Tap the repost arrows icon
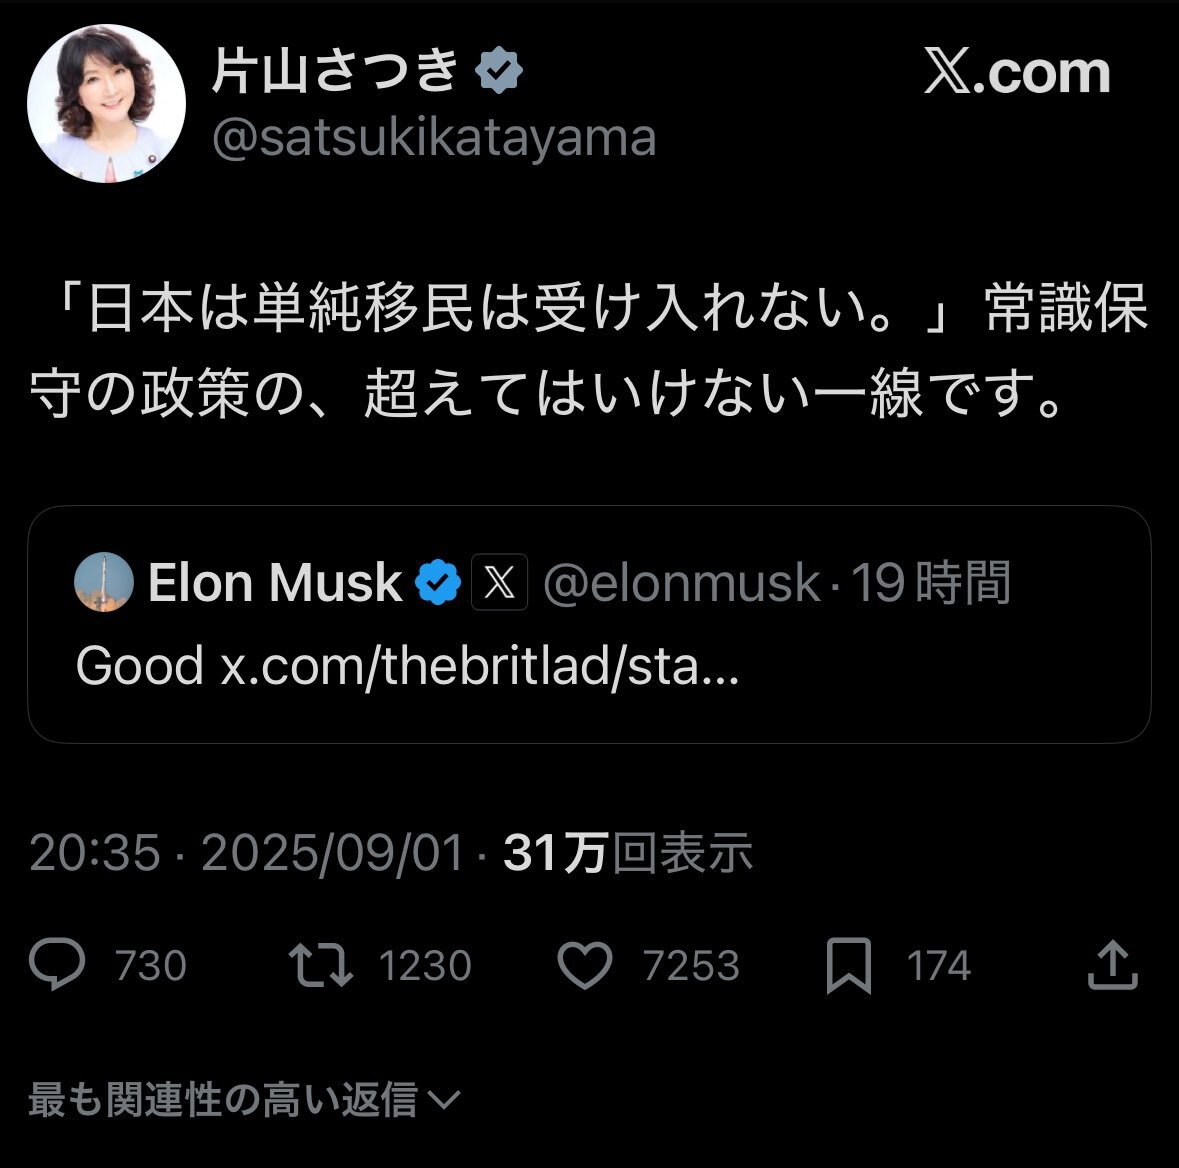 point(320,965)
